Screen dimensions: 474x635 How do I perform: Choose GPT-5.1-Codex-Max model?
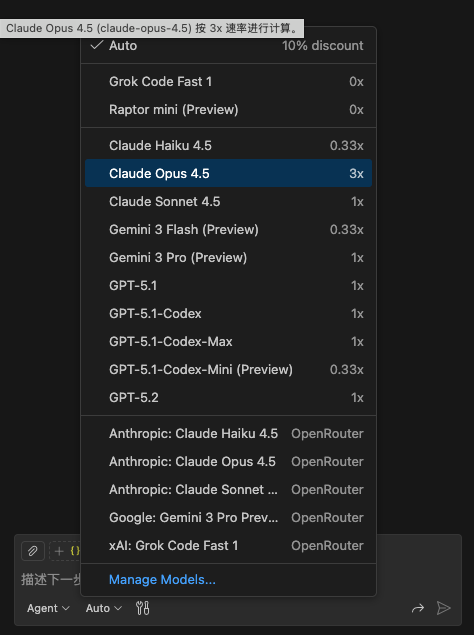click(x=228, y=341)
